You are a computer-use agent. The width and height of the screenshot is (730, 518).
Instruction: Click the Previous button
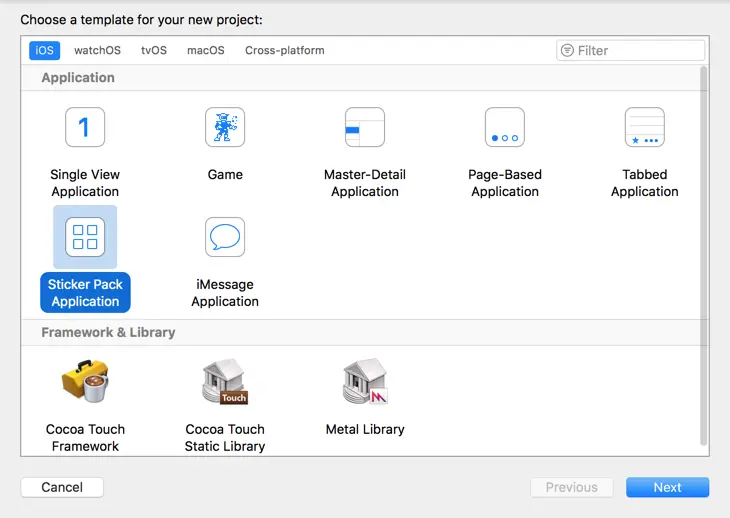coord(571,487)
